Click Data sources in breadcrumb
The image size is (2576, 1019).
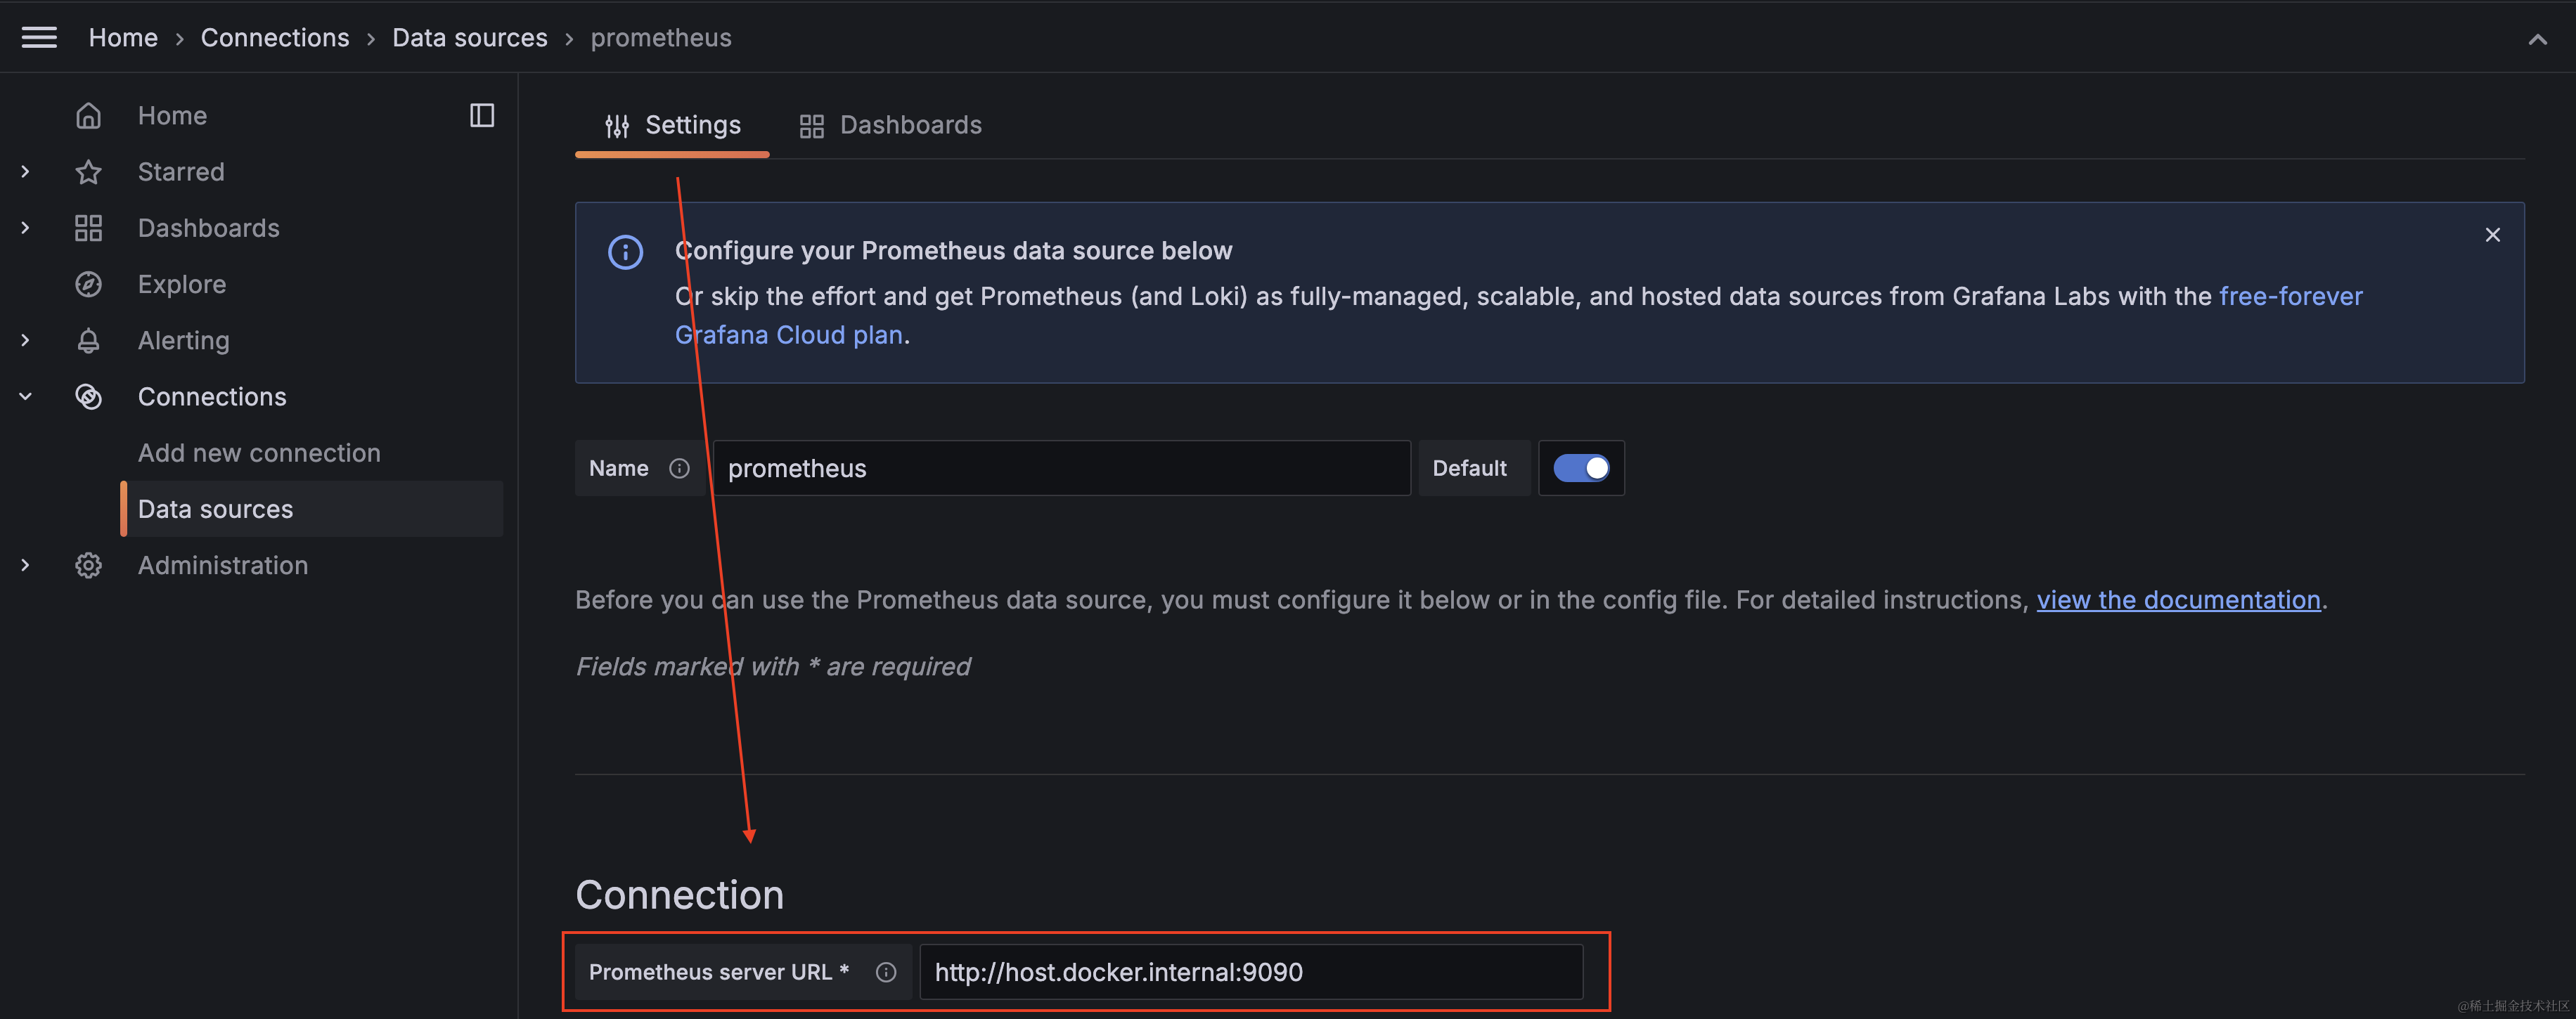[x=469, y=38]
